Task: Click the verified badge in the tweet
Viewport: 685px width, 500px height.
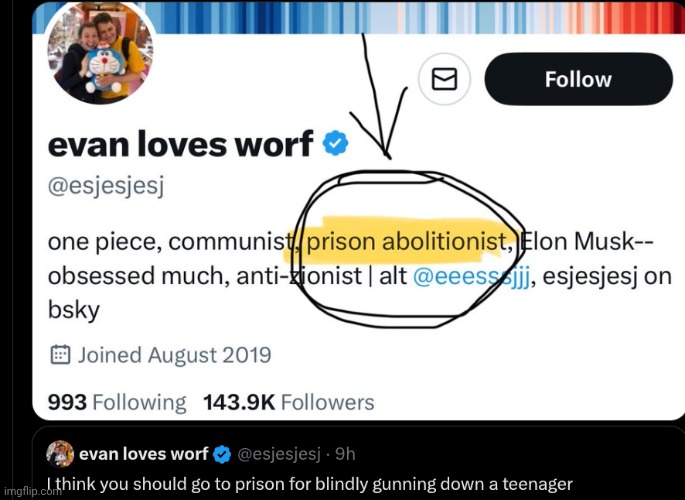Action: pos(223,454)
